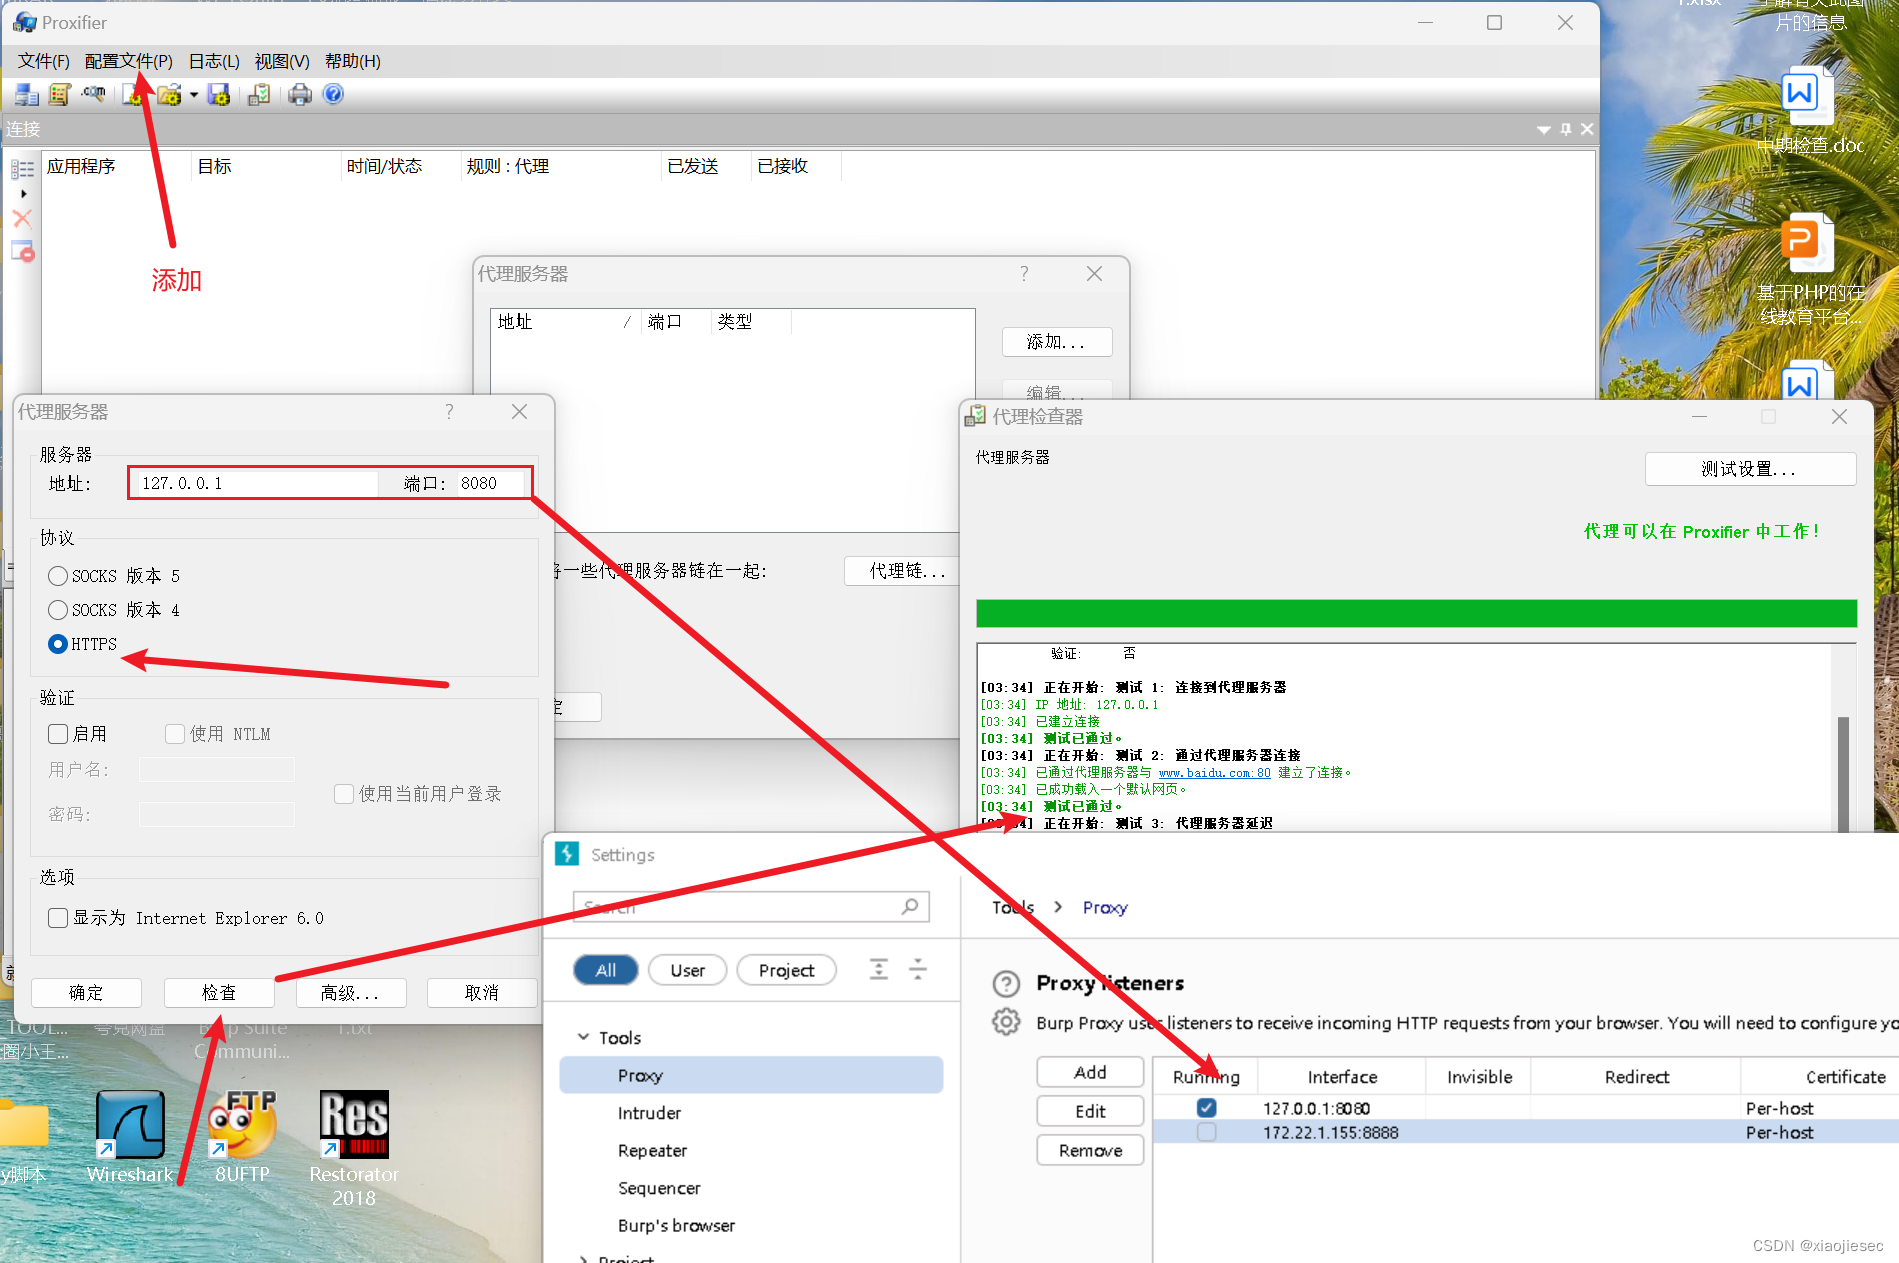The height and width of the screenshot is (1263, 1899).
Task: Select the All filter tab in Settings
Action: [606, 970]
